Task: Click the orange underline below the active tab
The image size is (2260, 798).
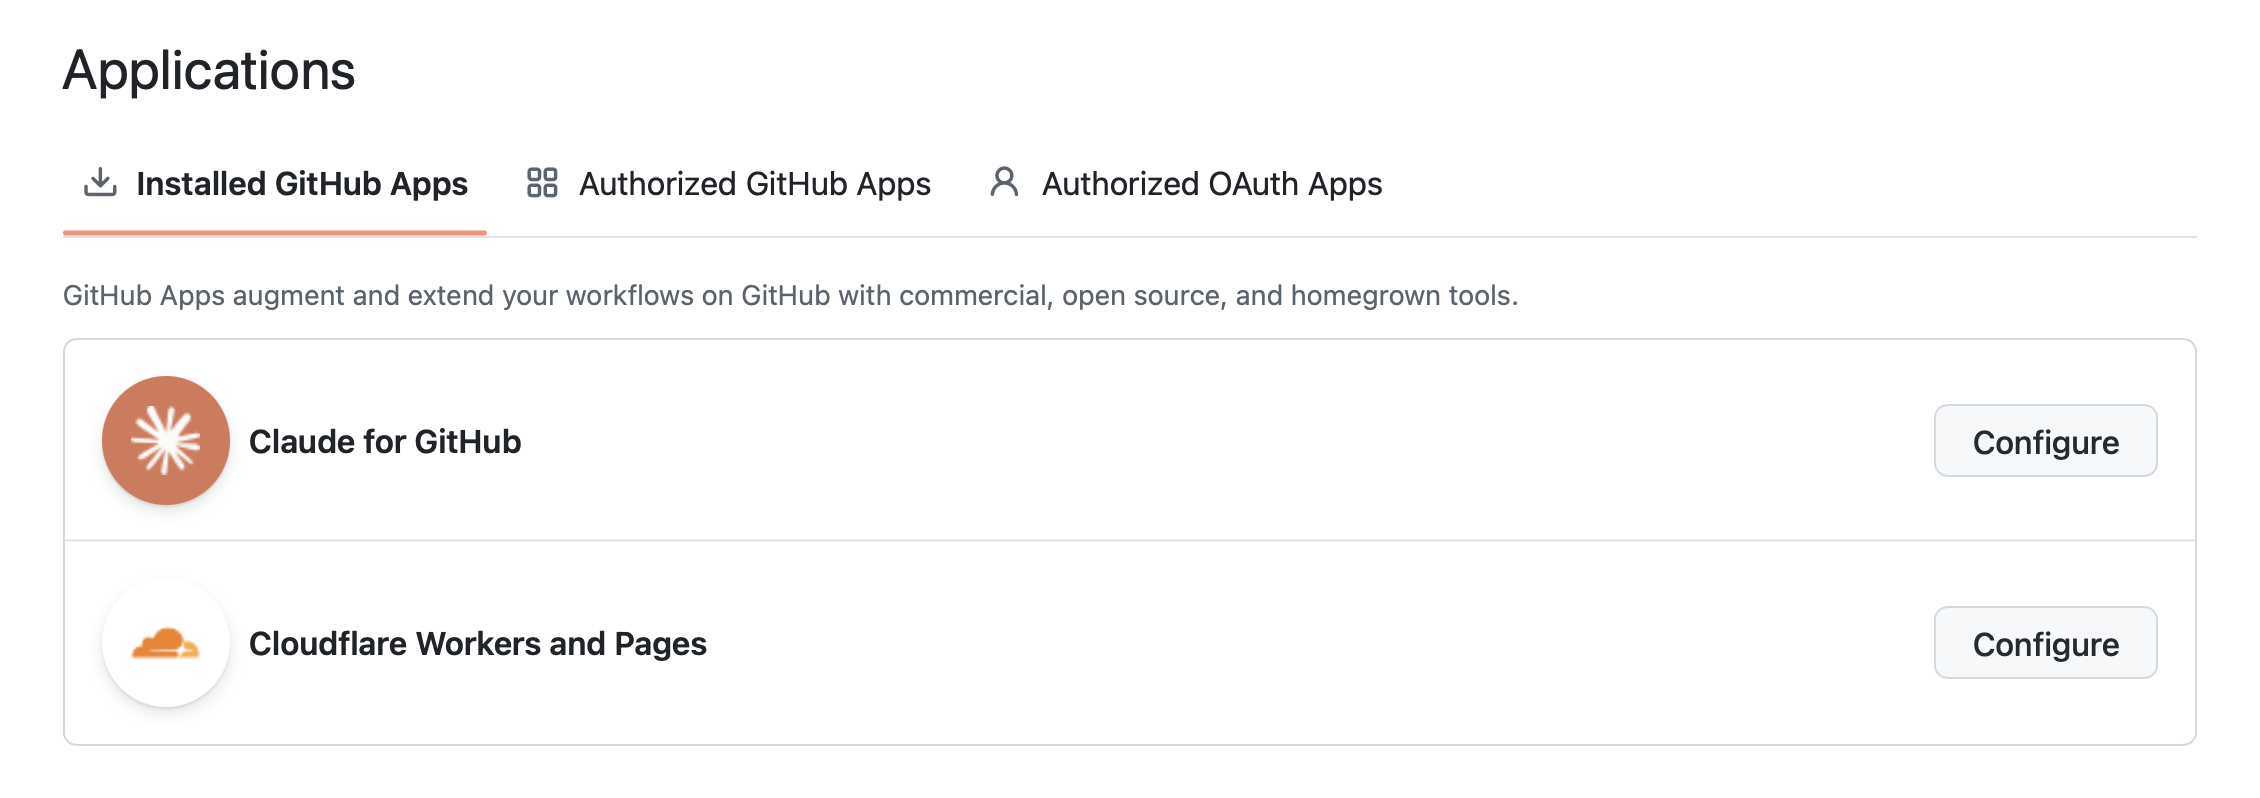Action: click(274, 233)
